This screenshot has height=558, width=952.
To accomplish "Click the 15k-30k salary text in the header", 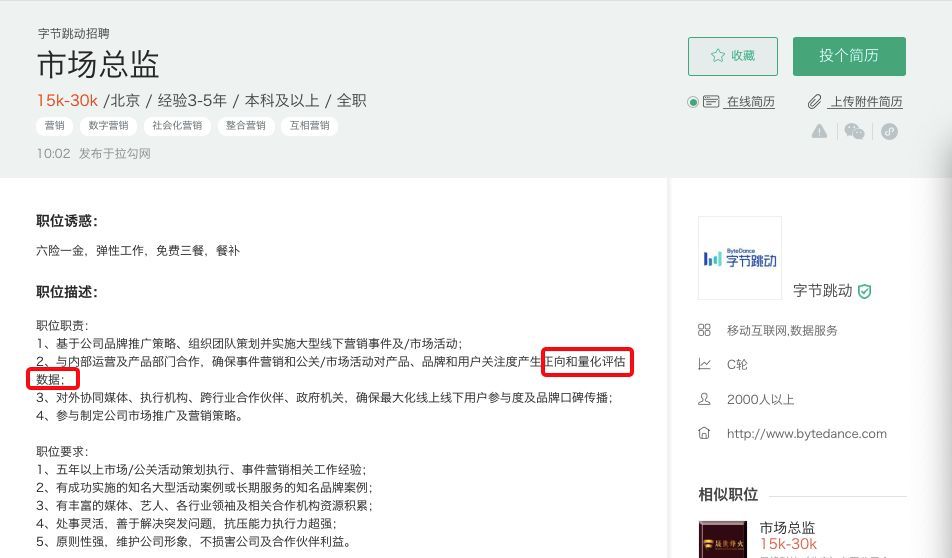I will [67, 100].
